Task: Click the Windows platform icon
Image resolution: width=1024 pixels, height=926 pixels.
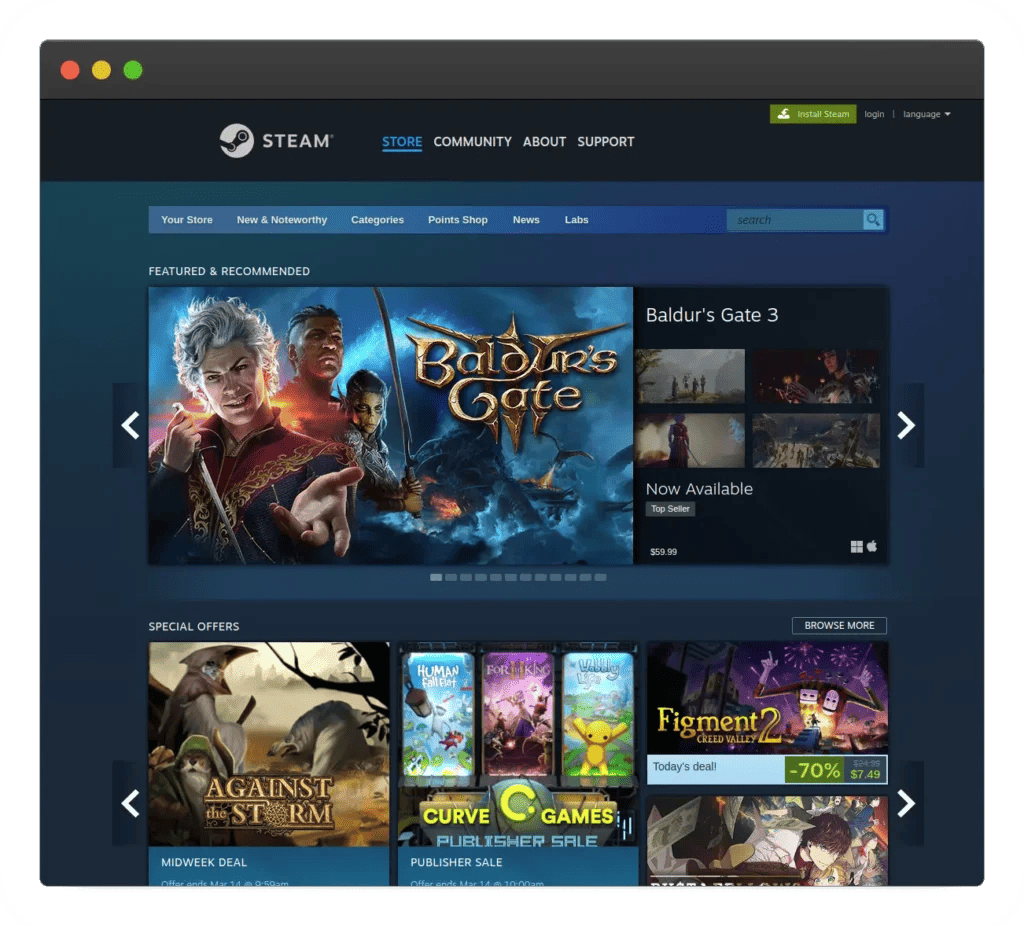Action: (x=856, y=546)
